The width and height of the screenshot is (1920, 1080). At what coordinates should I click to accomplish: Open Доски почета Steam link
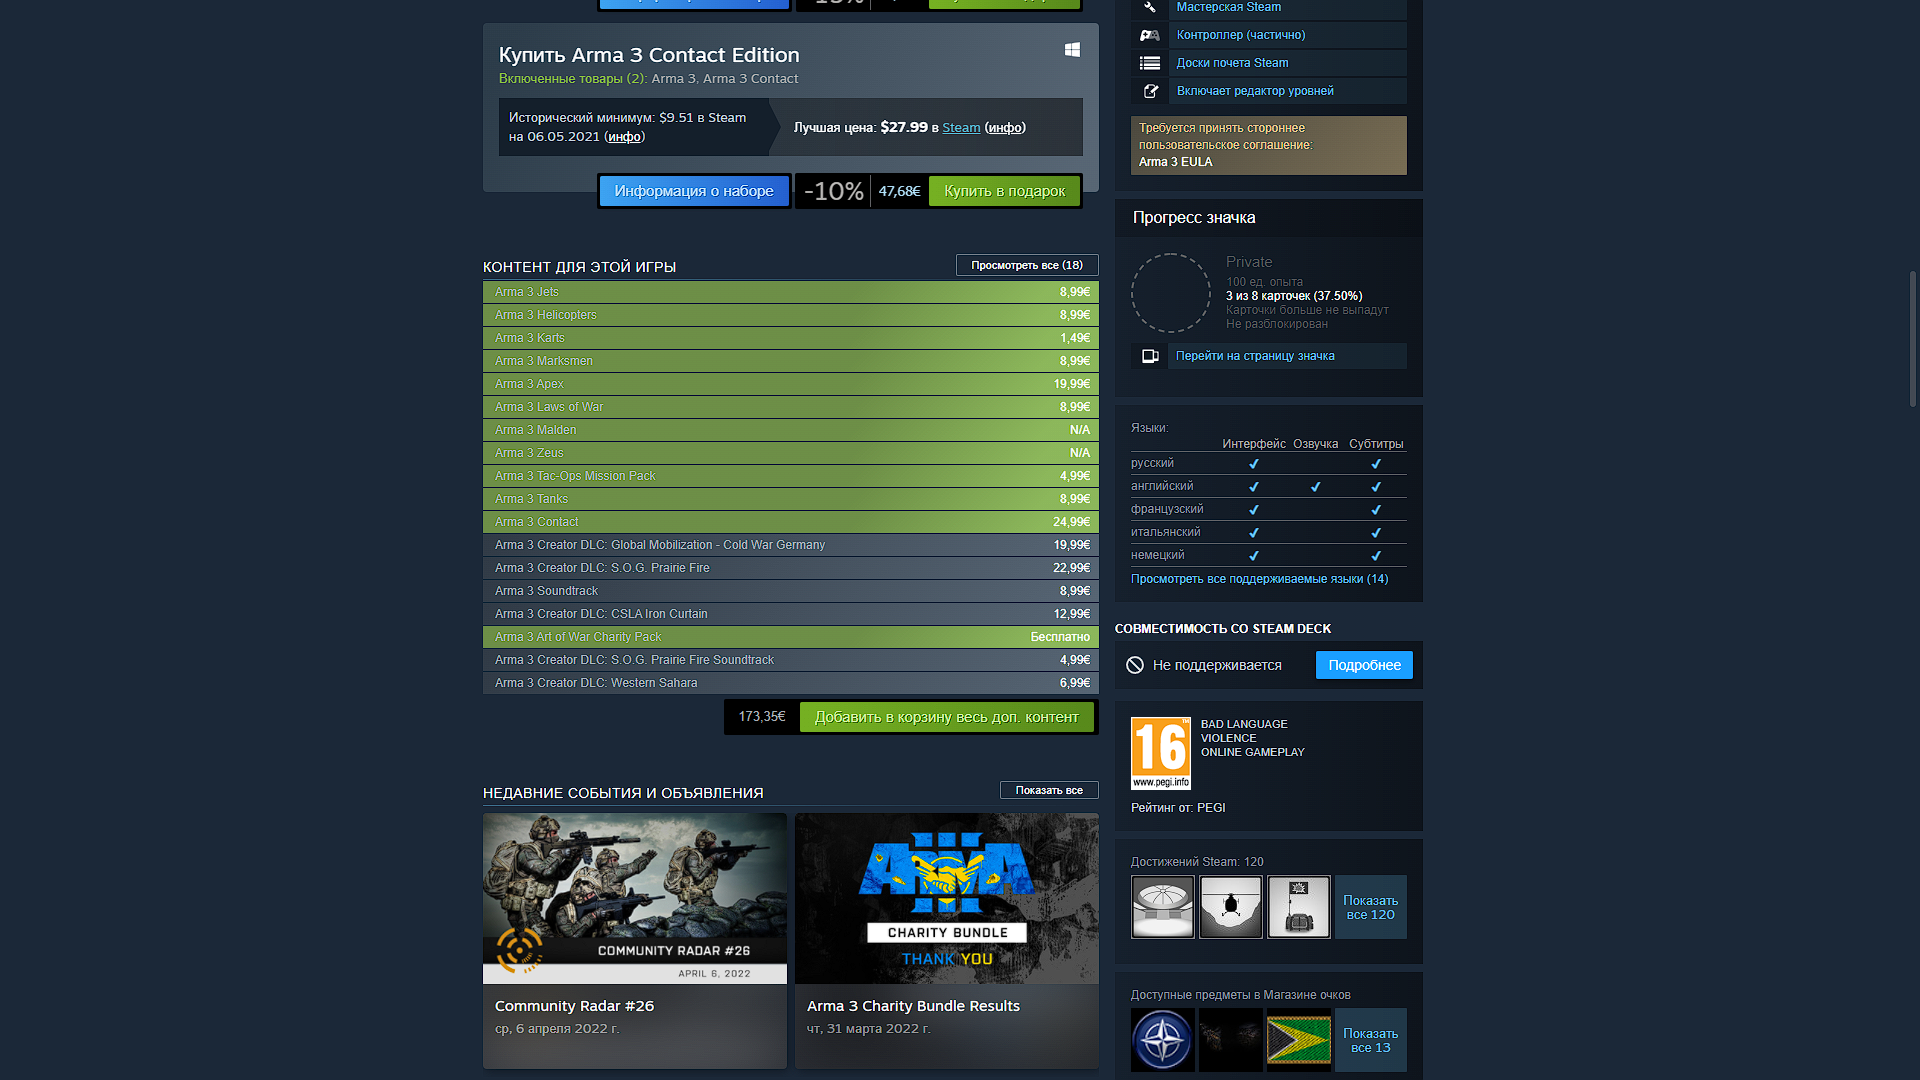point(1232,63)
